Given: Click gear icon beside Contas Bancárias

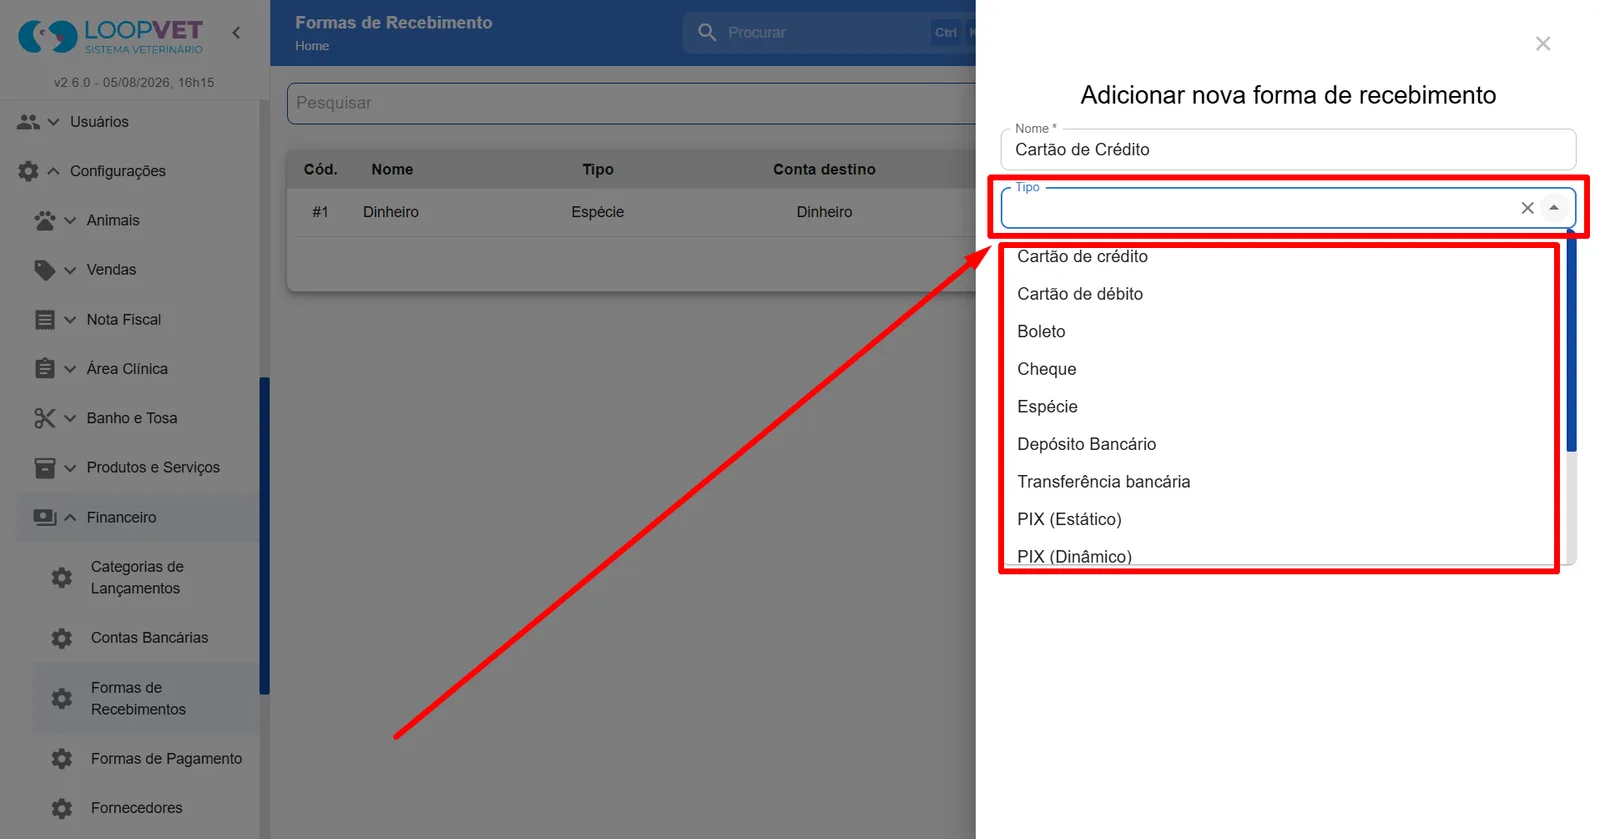Looking at the screenshot, I should tap(62, 638).
